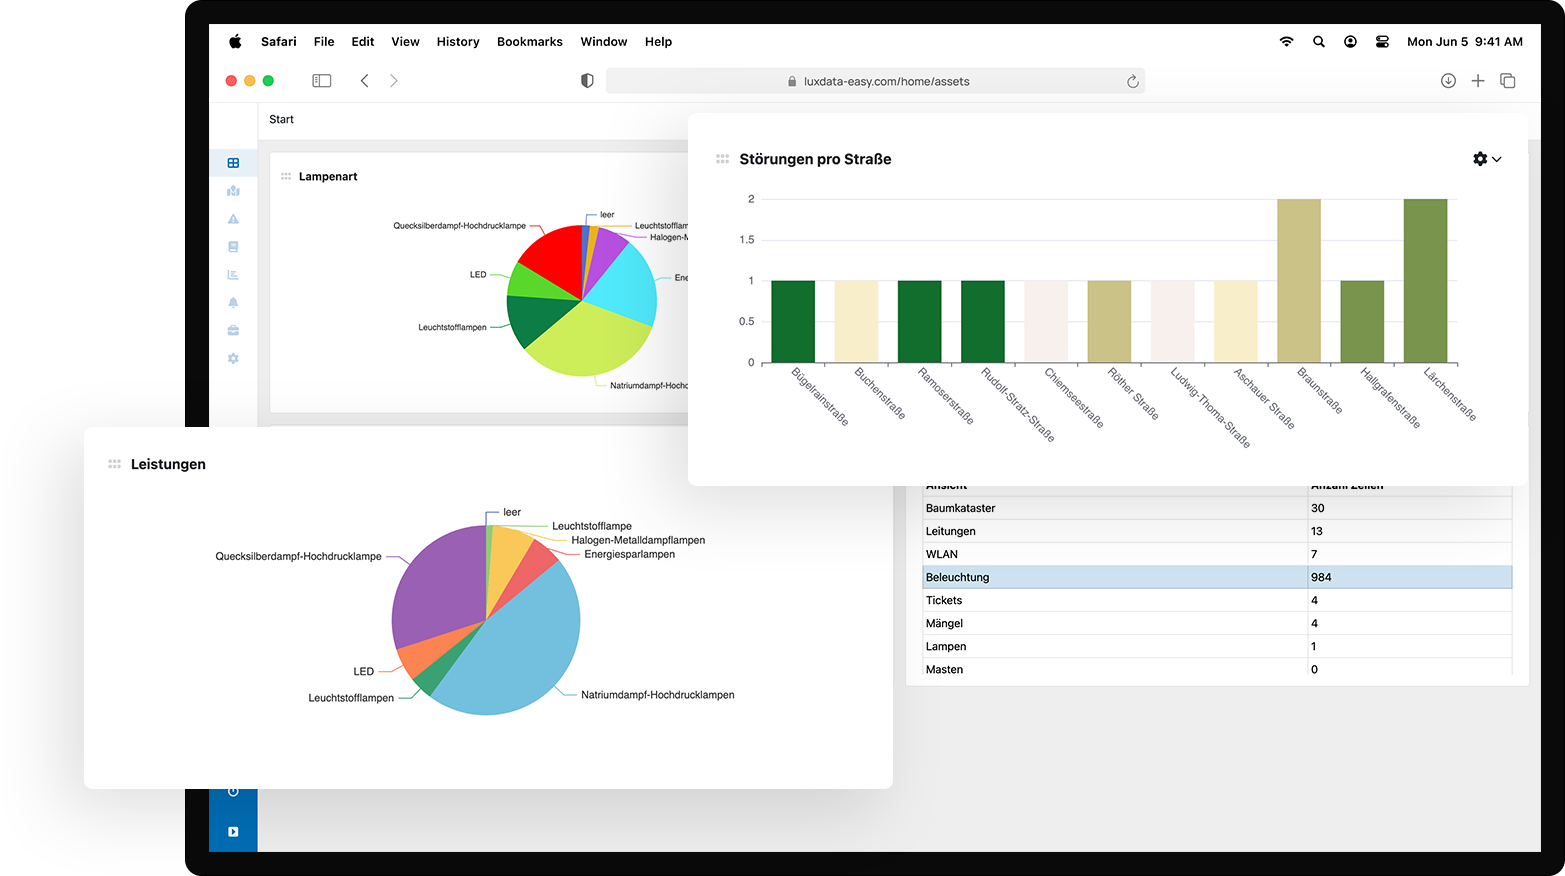
Task: Open the History menu
Action: pyautogui.click(x=458, y=42)
